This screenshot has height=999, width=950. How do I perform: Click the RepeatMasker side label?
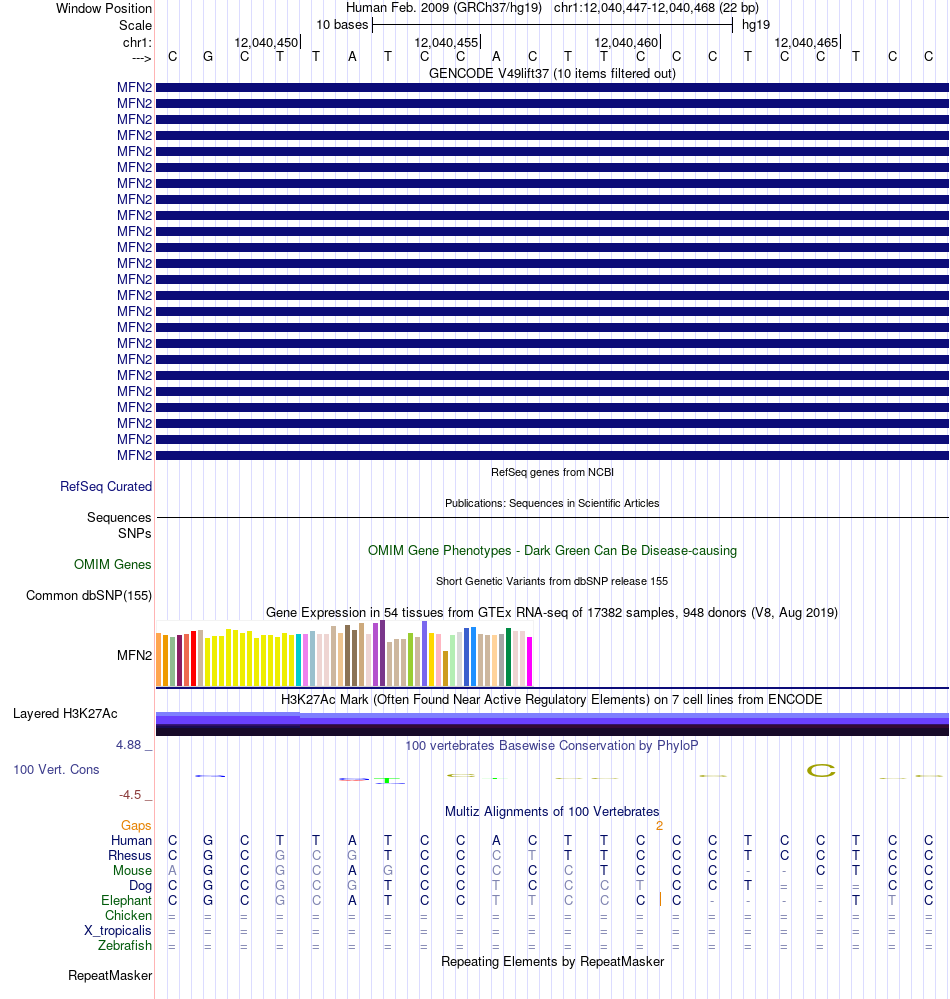(x=110, y=975)
